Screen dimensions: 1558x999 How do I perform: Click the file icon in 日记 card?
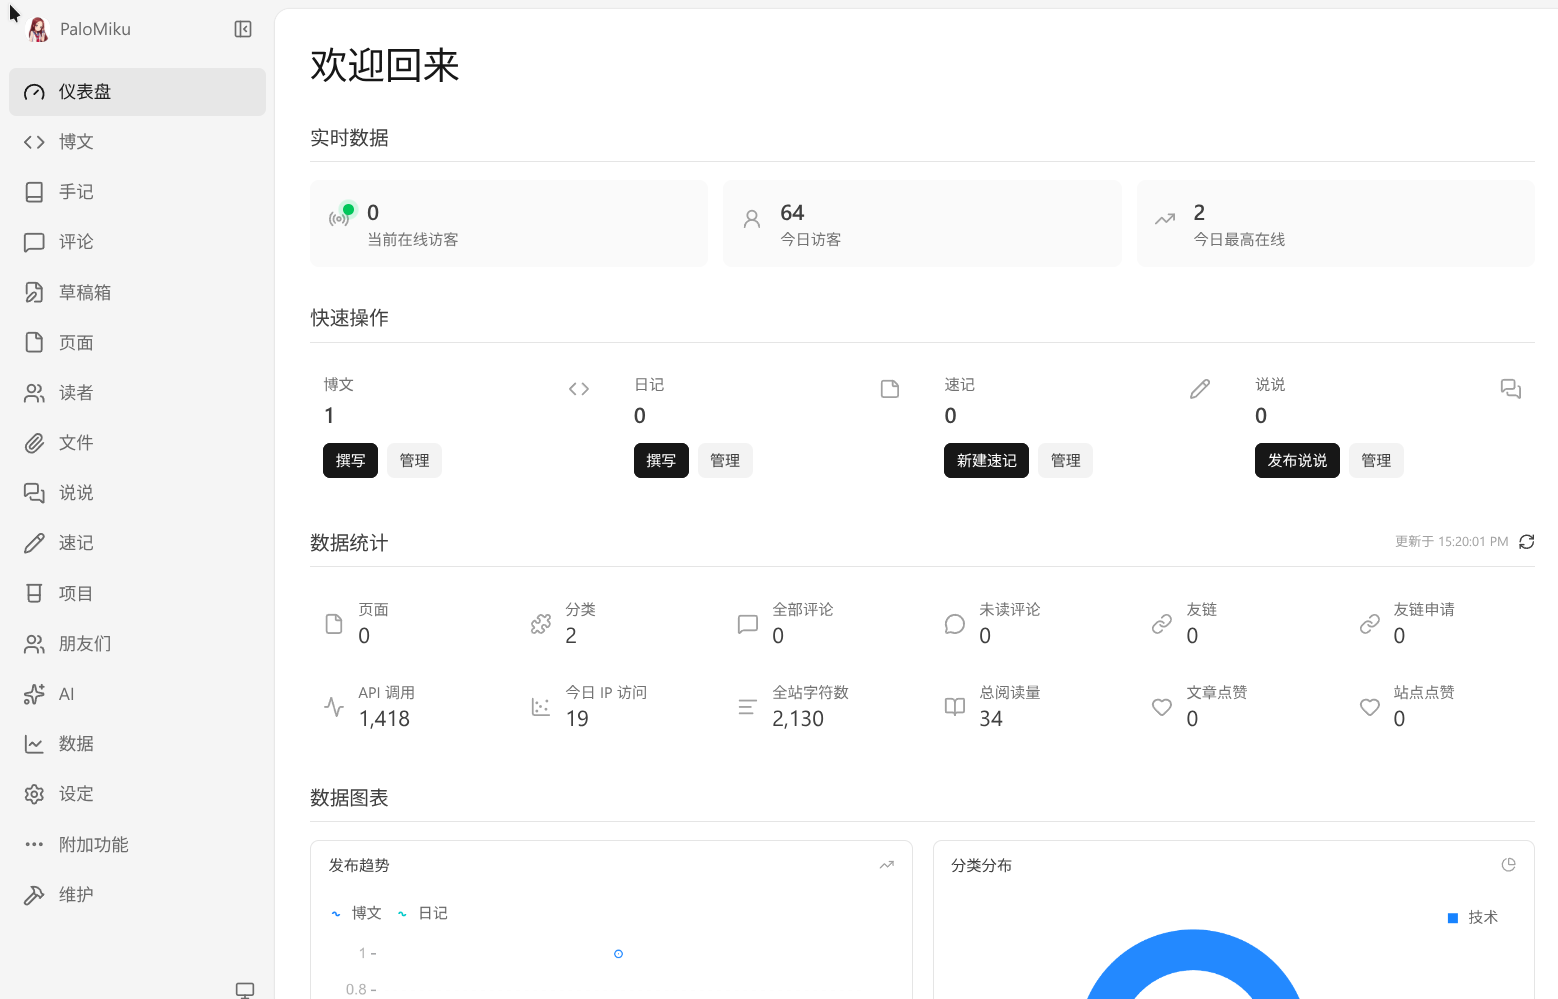pyautogui.click(x=890, y=389)
